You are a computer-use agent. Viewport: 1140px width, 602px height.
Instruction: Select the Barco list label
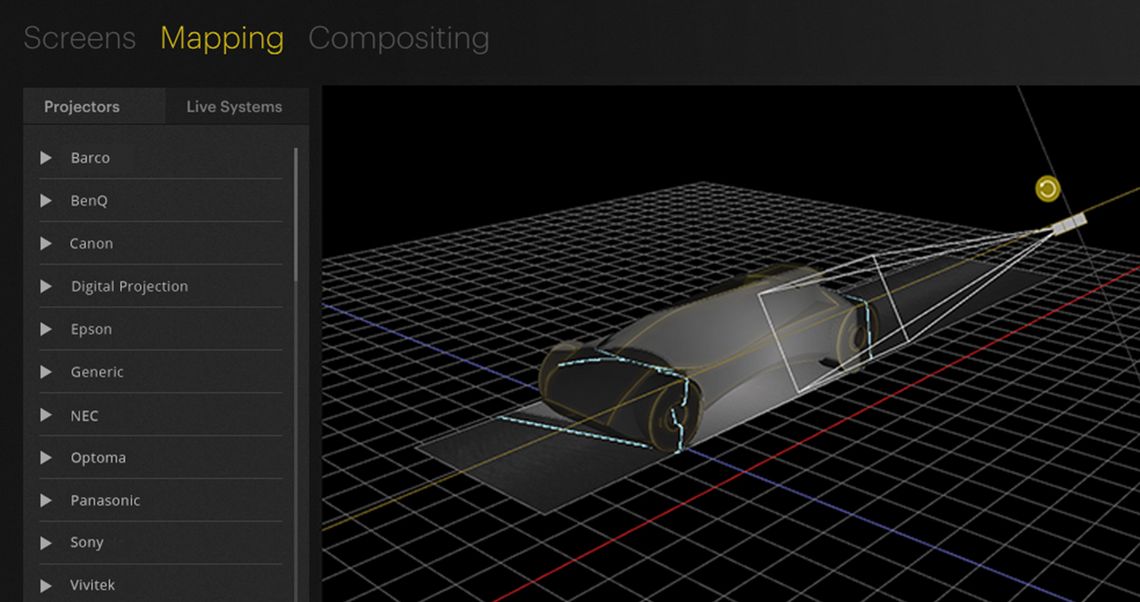tap(90, 158)
